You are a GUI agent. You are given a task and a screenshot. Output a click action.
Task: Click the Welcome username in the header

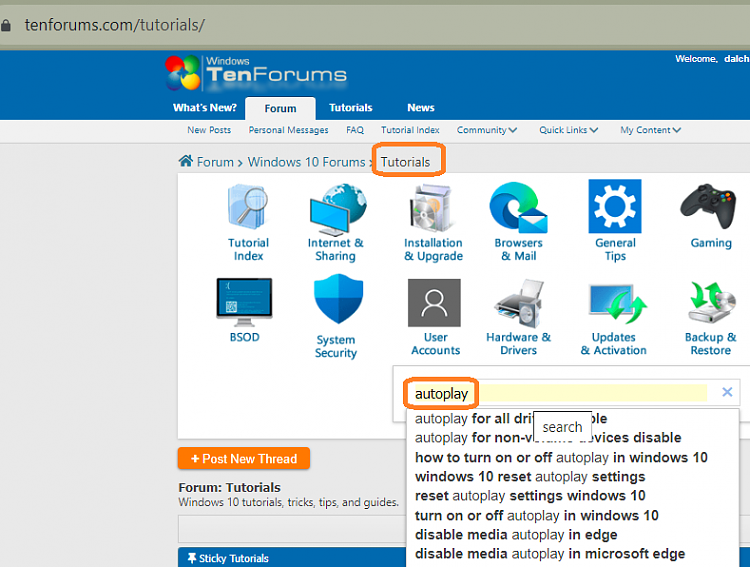click(x=736, y=59)
